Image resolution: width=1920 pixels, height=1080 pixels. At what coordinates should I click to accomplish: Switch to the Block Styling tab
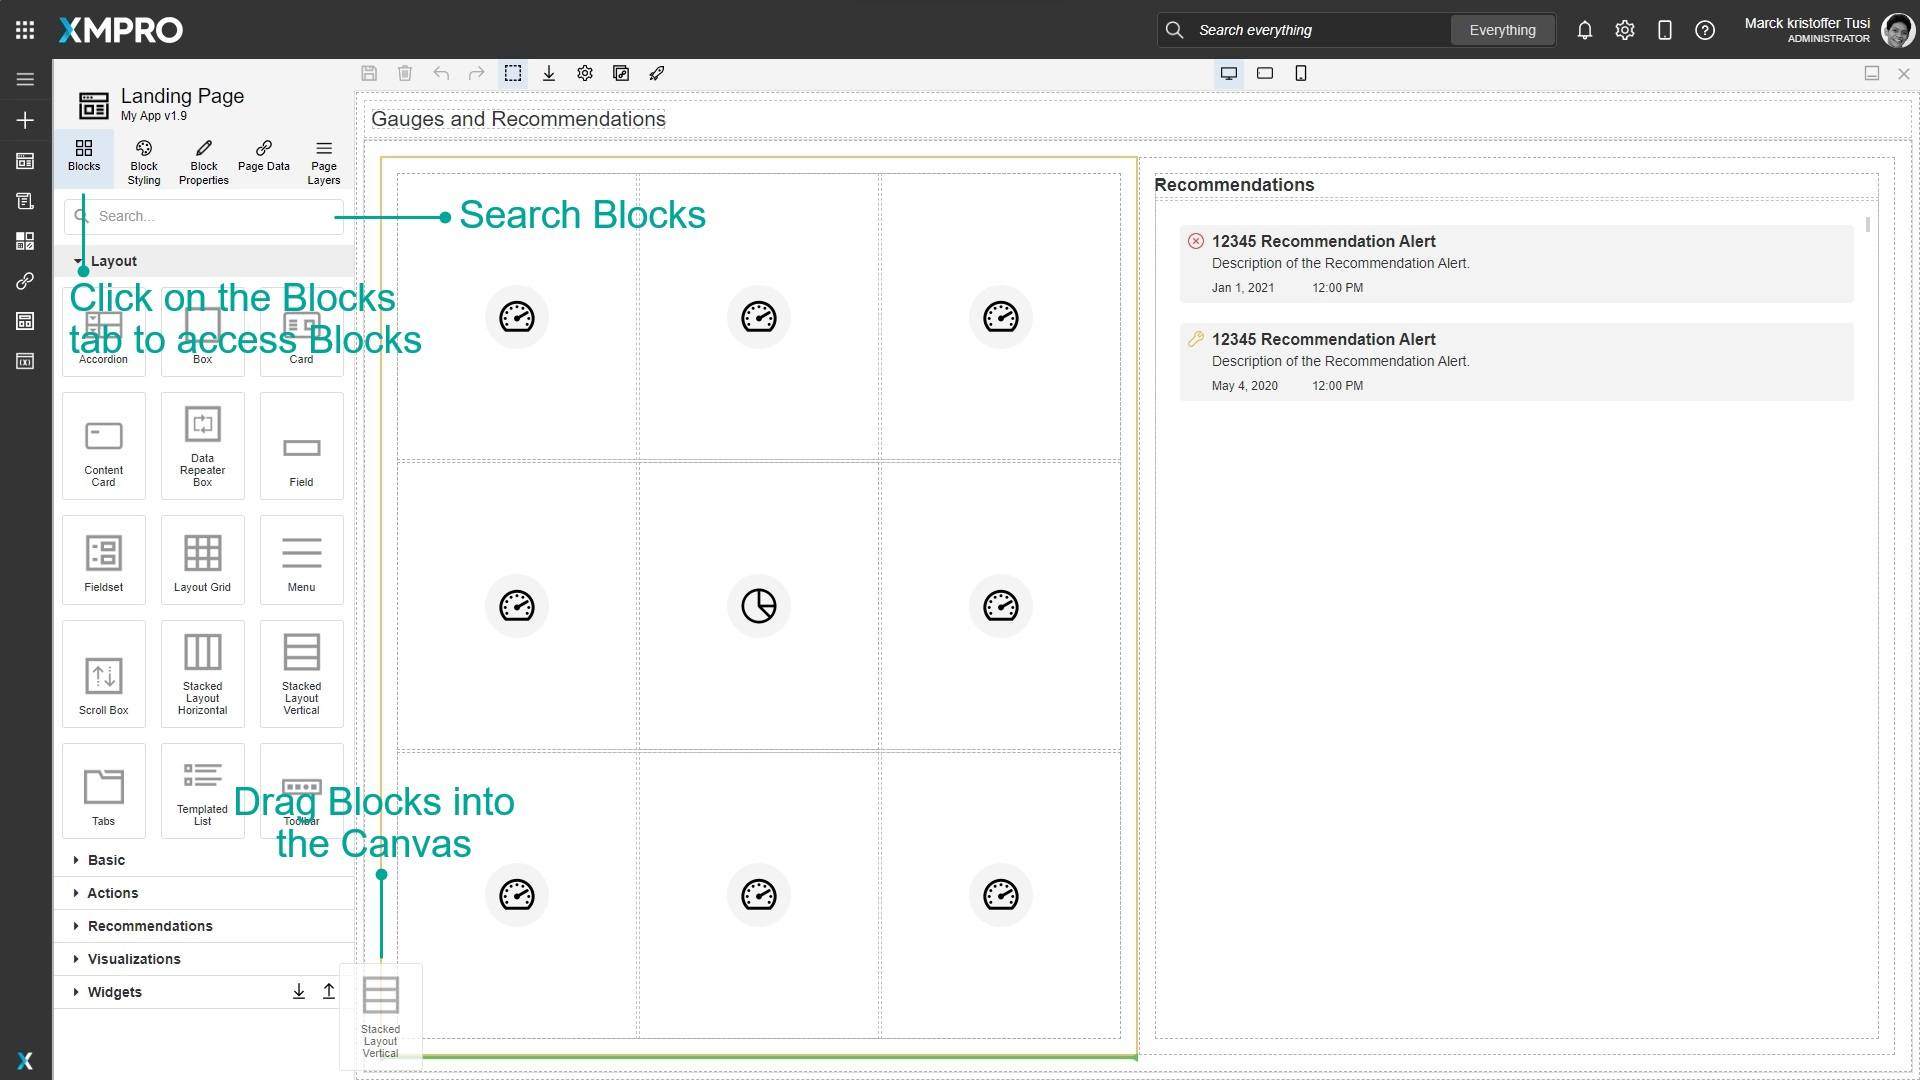pos(143,160)
